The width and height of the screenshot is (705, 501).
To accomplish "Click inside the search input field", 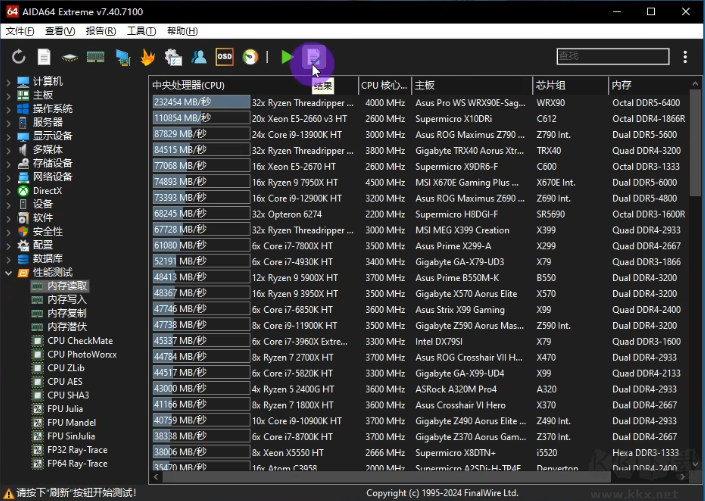I will (613, 56).
